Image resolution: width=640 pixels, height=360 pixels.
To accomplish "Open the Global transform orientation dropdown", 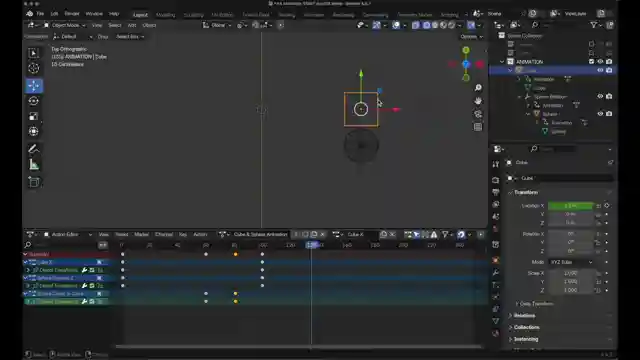I will coord(217,25).
